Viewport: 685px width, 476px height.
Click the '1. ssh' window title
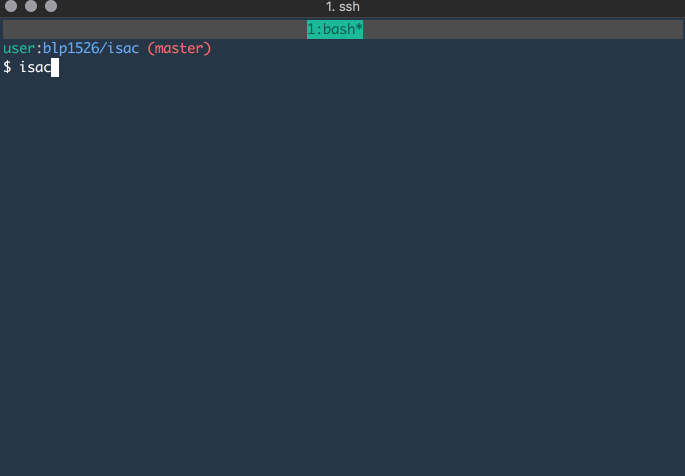point(342,7)
